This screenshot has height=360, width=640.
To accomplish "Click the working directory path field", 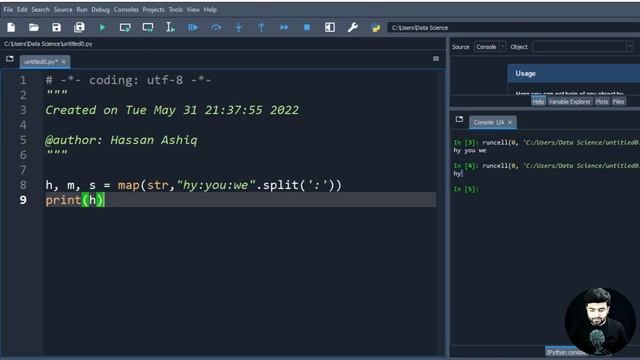I will (514, 28).
